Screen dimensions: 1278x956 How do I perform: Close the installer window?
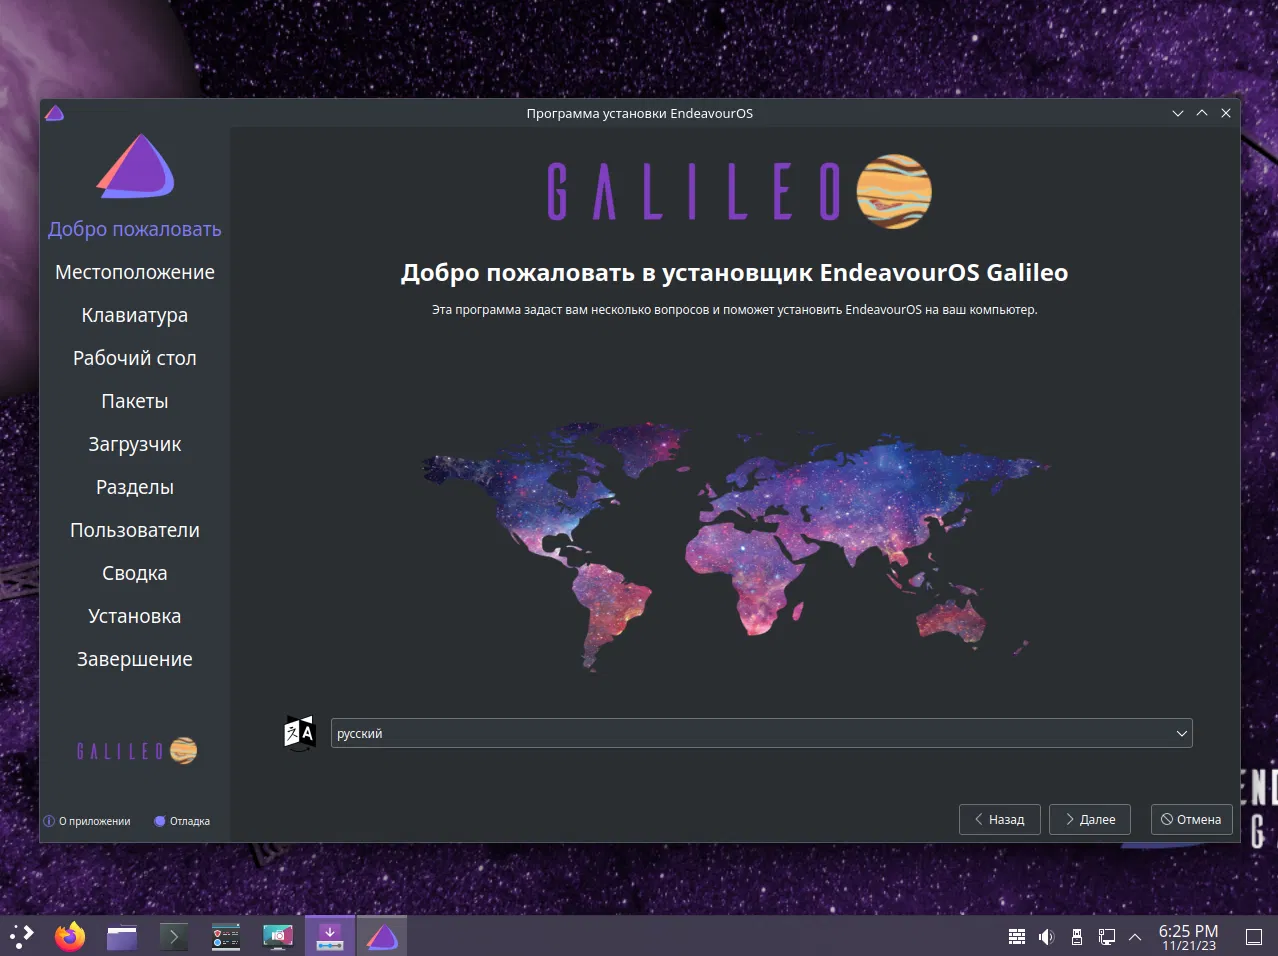click(1226, 113)
